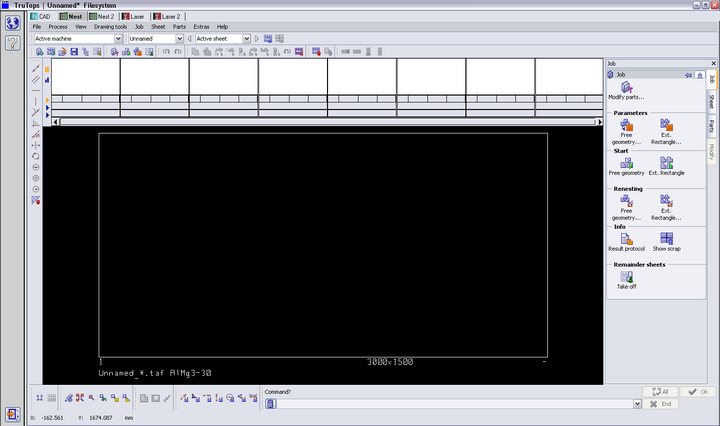Click the snap points icon in bottom toolbar
This screenshot has width=720, height=426.
40,398
